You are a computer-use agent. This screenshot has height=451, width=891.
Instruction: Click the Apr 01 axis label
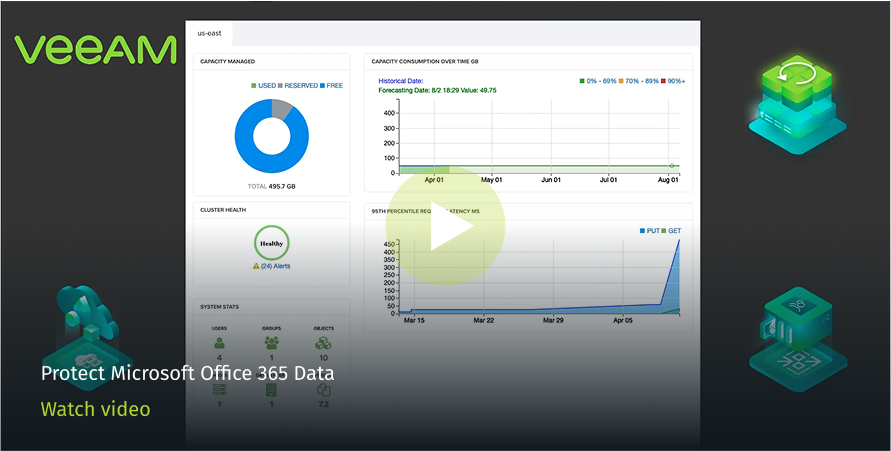coord(434,180)
